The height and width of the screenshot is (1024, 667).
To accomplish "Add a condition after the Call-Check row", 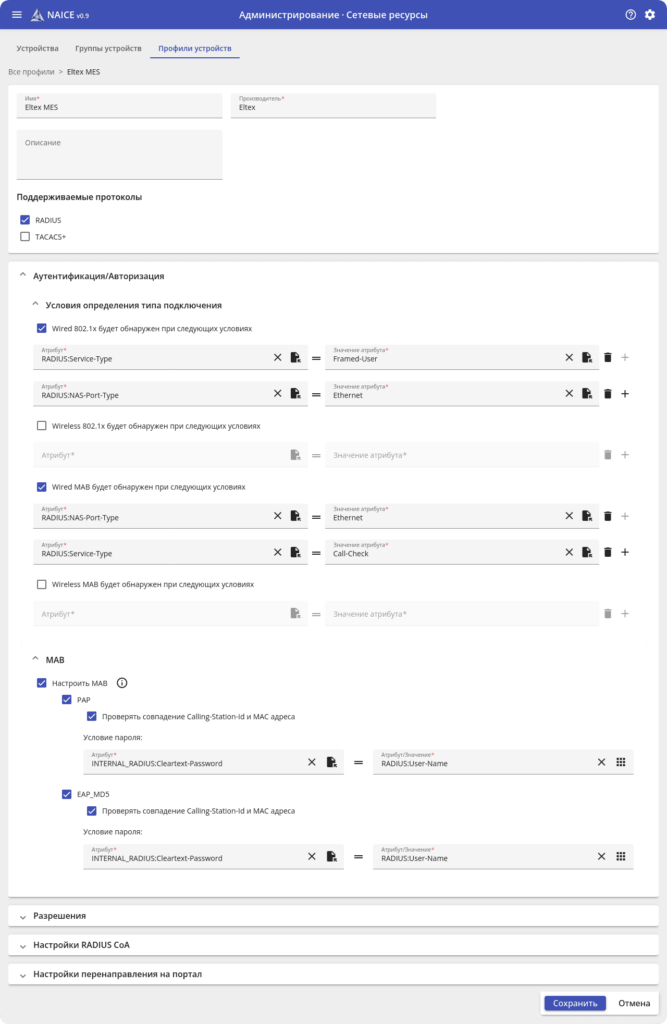I will click(x=625, y=552).
